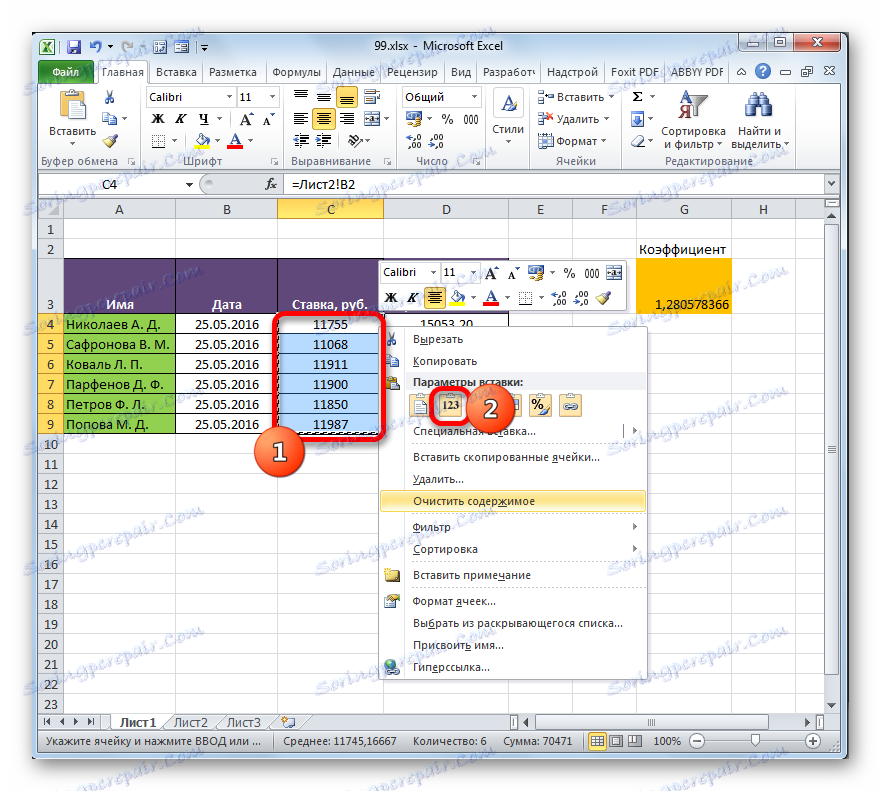
Task: Open the Формат cells dropdown in the ribbon
Action: [x=573, y=141]
